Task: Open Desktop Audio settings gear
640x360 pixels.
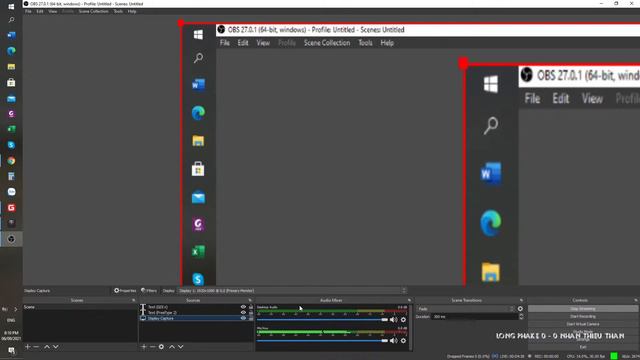Action: (403, 320)
